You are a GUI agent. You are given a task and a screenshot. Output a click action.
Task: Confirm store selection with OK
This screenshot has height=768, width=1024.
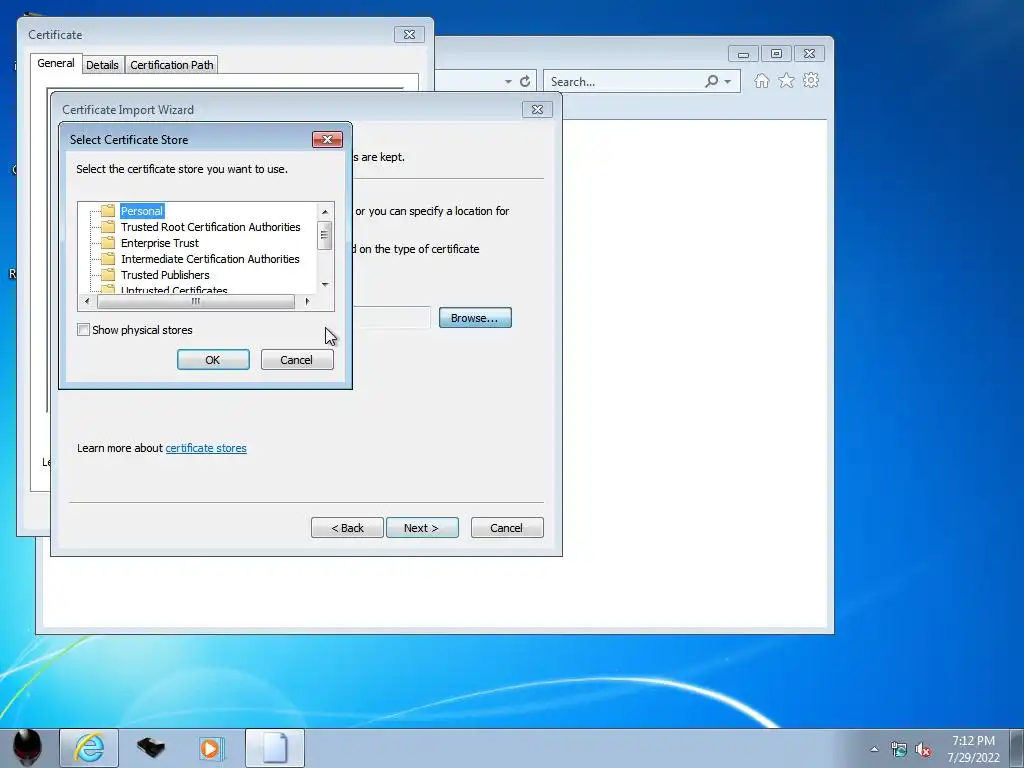tap(213, 360)
